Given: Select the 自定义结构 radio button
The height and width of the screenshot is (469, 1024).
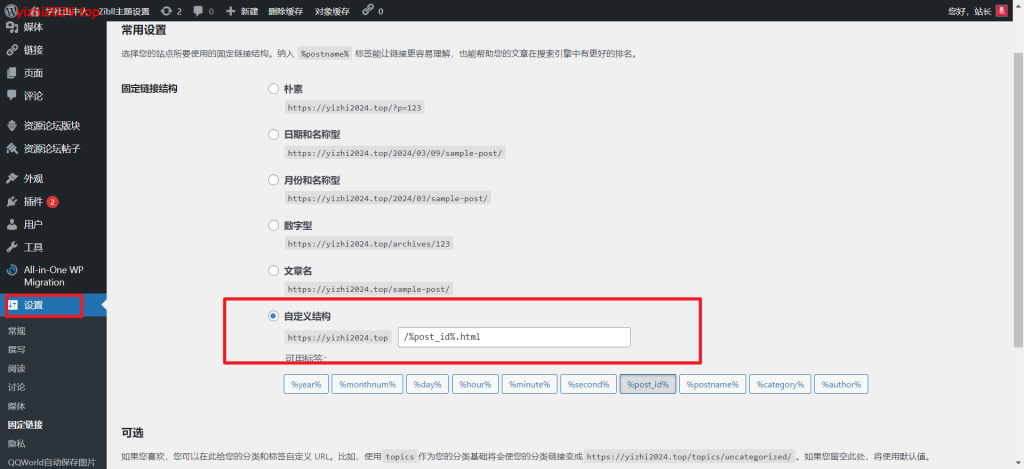Looking at the screenshot, I should [x=274, y=316].
